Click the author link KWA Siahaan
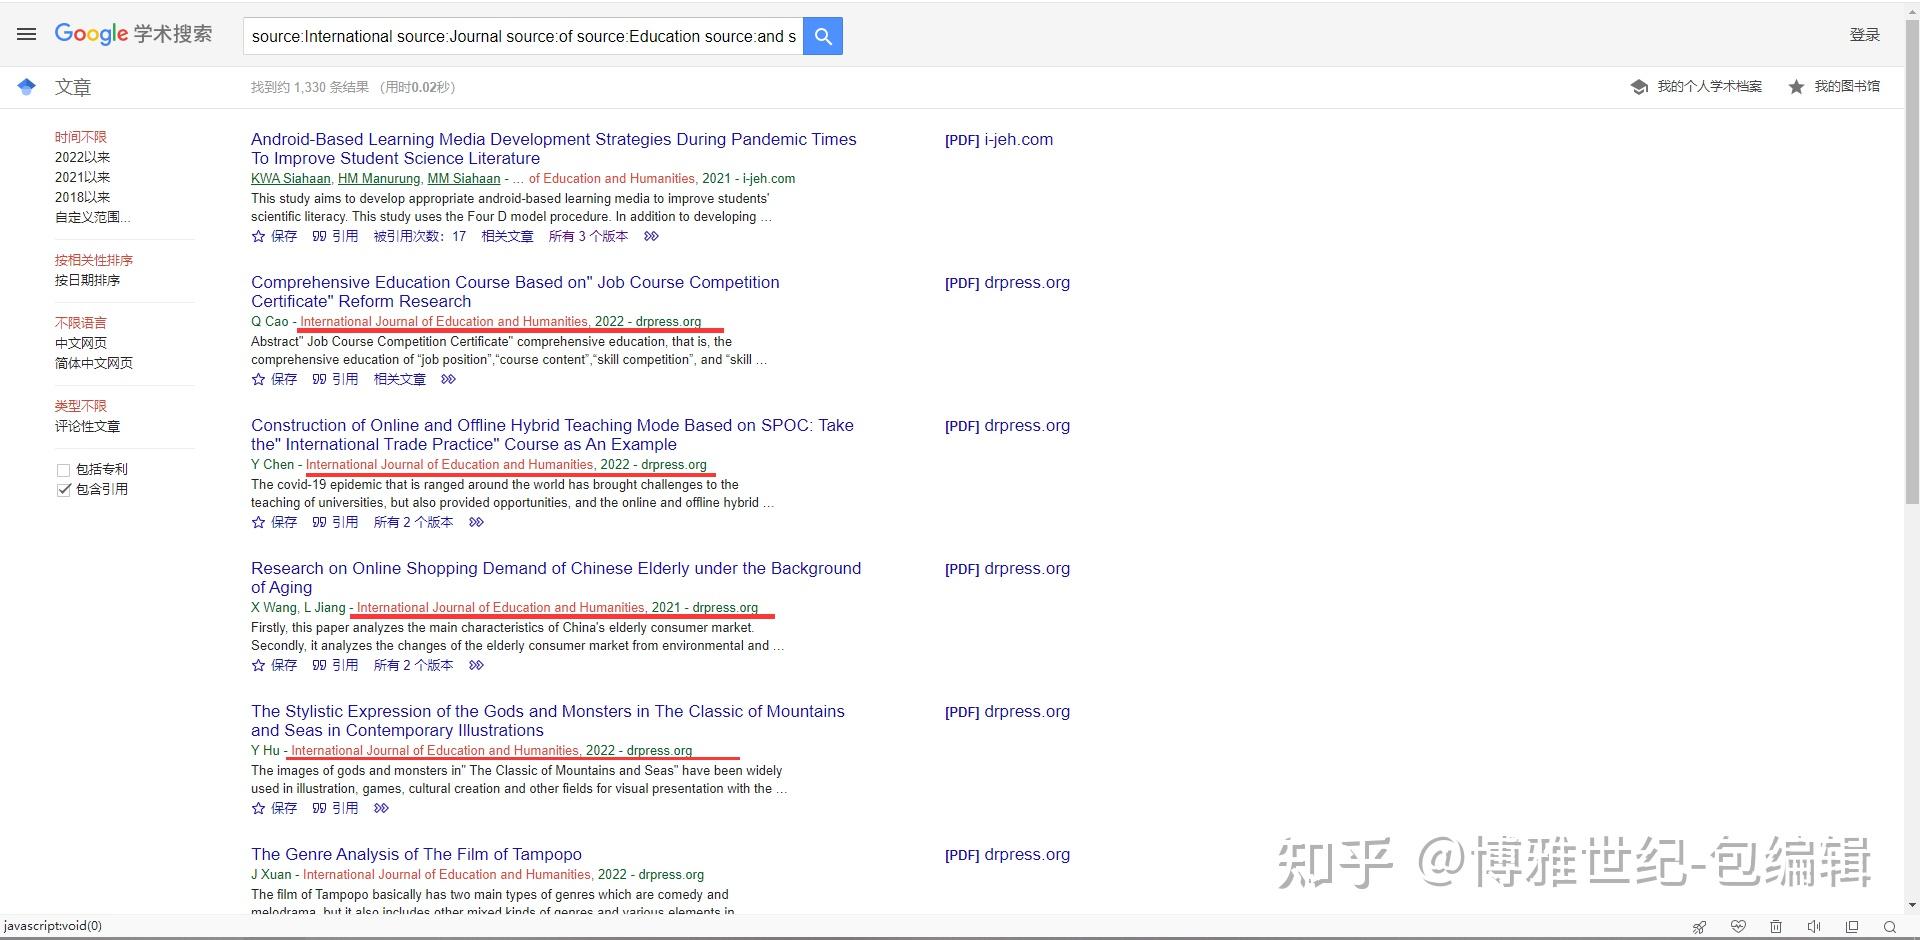1920x940 pixels. (x=290, y=179)
